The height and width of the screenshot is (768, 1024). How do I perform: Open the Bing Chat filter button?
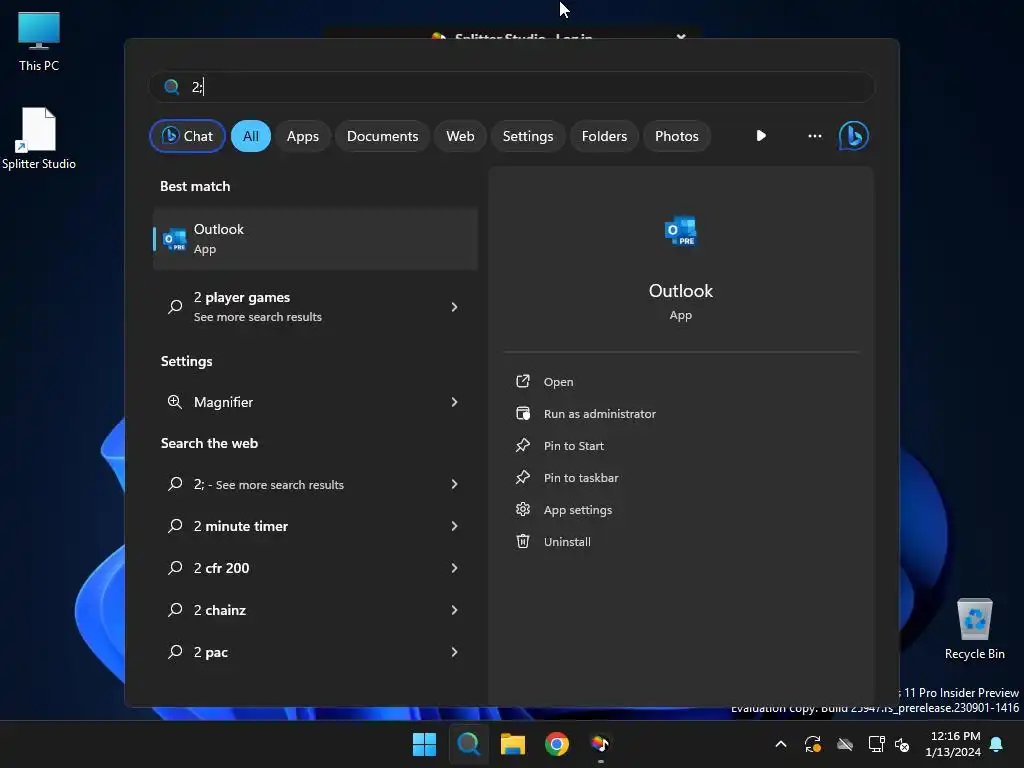point(187,136)
